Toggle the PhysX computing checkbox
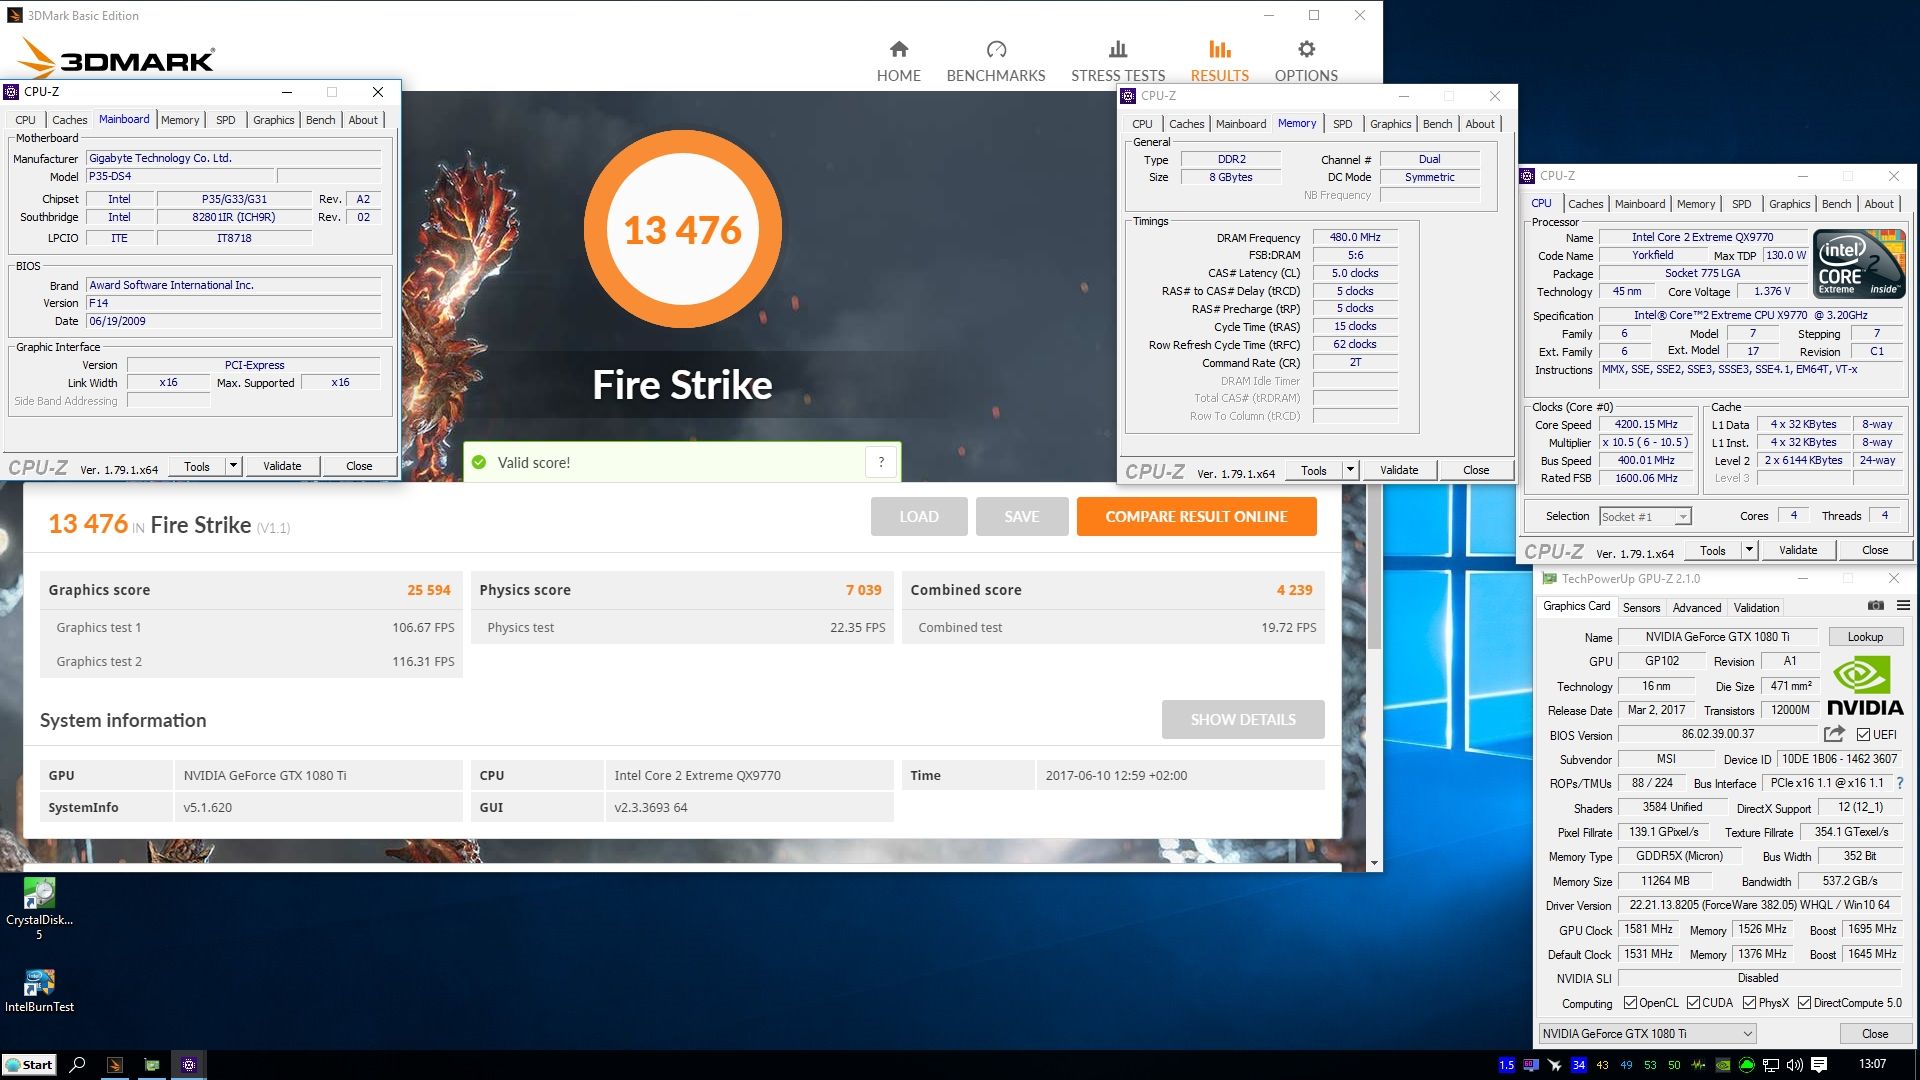The width and height of the screenshot is (1920, 1080). (x=1749, y=1003)
